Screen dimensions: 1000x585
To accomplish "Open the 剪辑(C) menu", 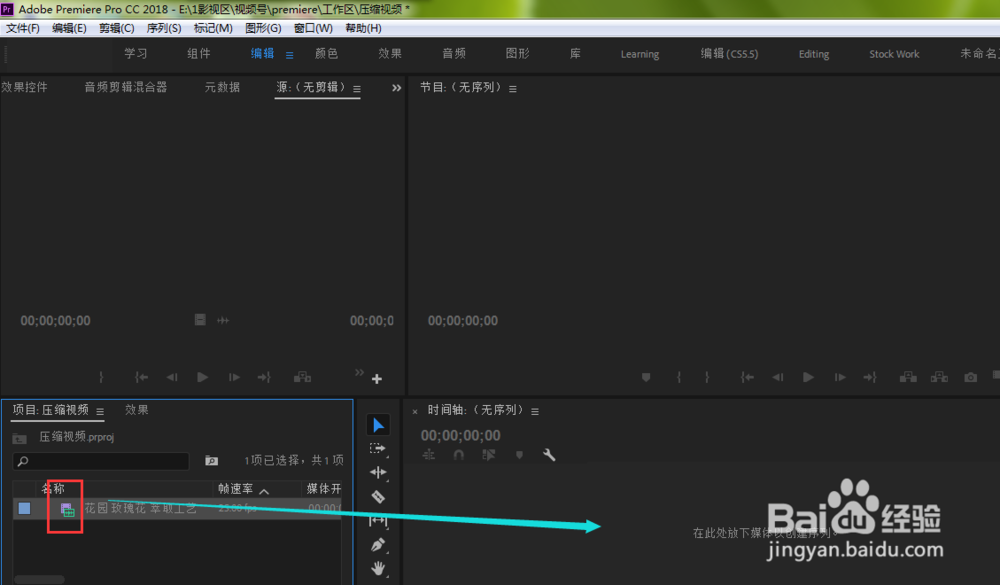I will pyautogui.click(x=116, y=28).
